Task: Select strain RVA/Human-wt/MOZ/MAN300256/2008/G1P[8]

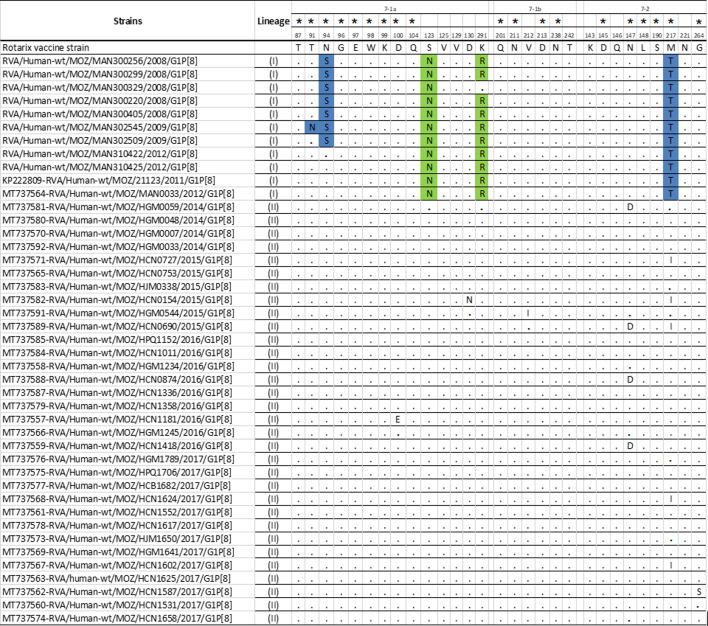Action: (100, 61)
